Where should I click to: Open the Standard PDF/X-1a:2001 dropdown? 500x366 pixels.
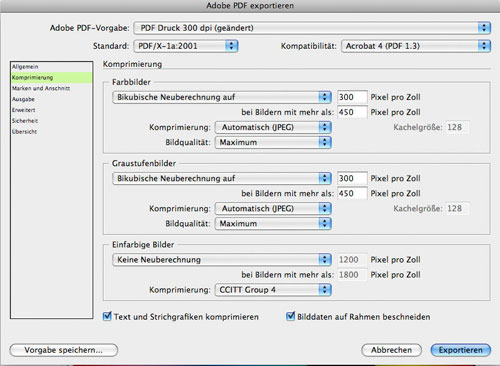click(186, 46)
